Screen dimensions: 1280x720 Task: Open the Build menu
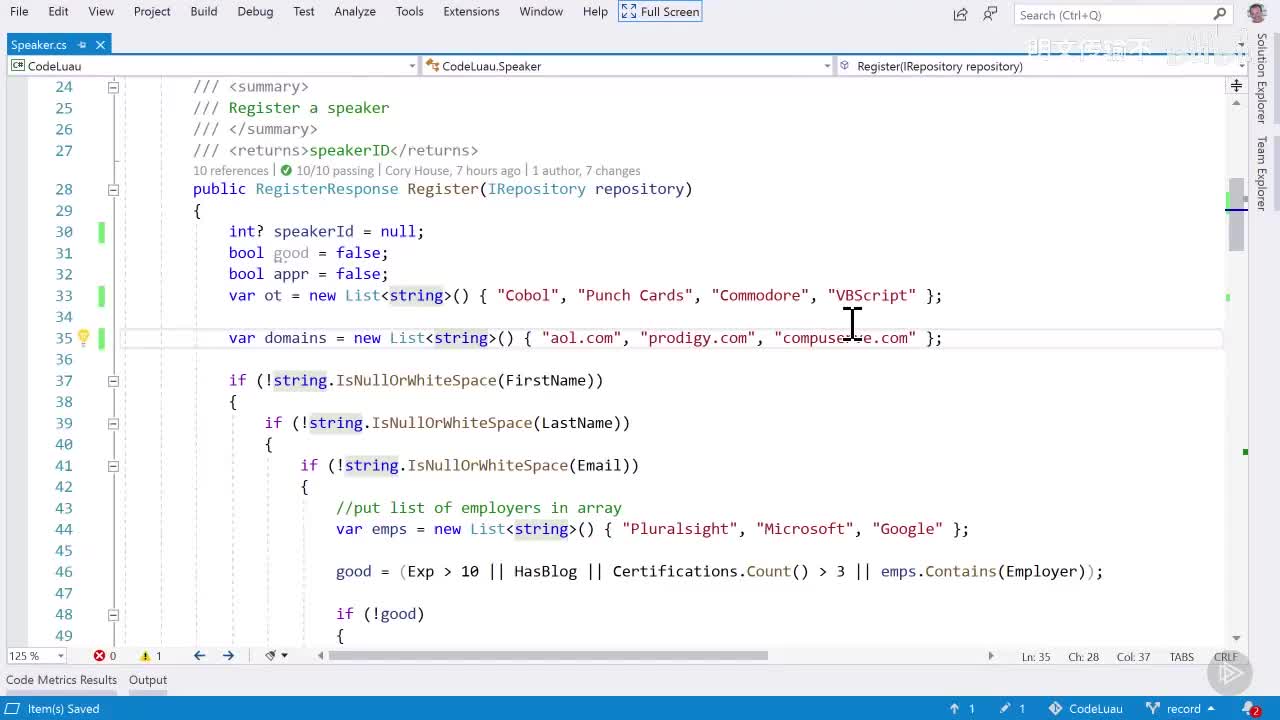coord(204,11)
